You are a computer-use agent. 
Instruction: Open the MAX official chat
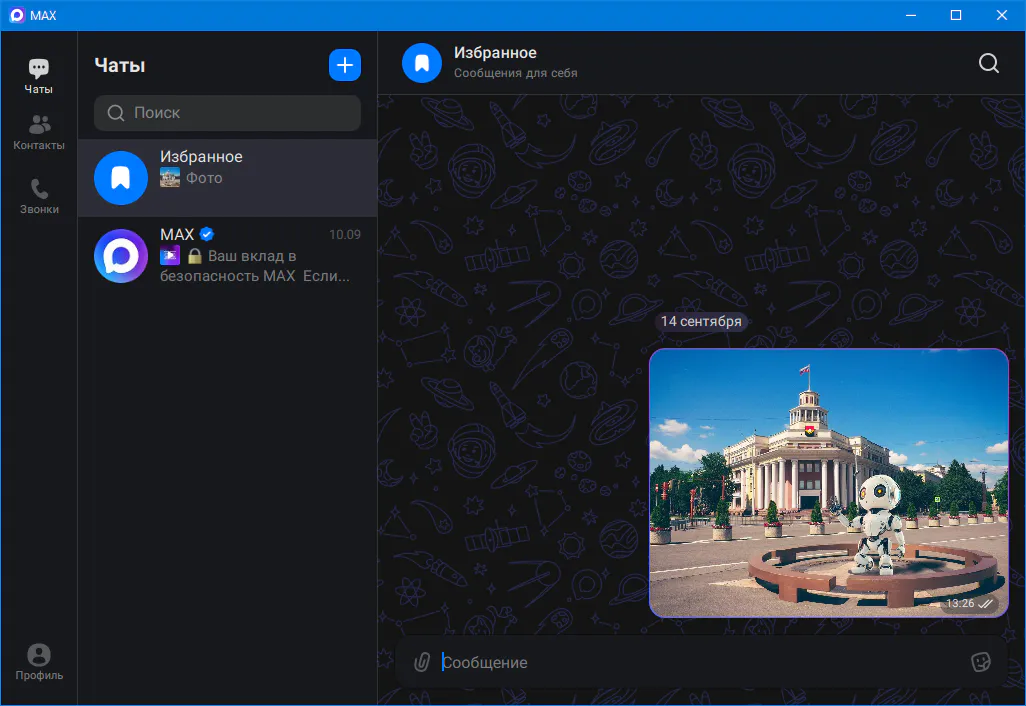pyautogui.click(x=228, y=256)
